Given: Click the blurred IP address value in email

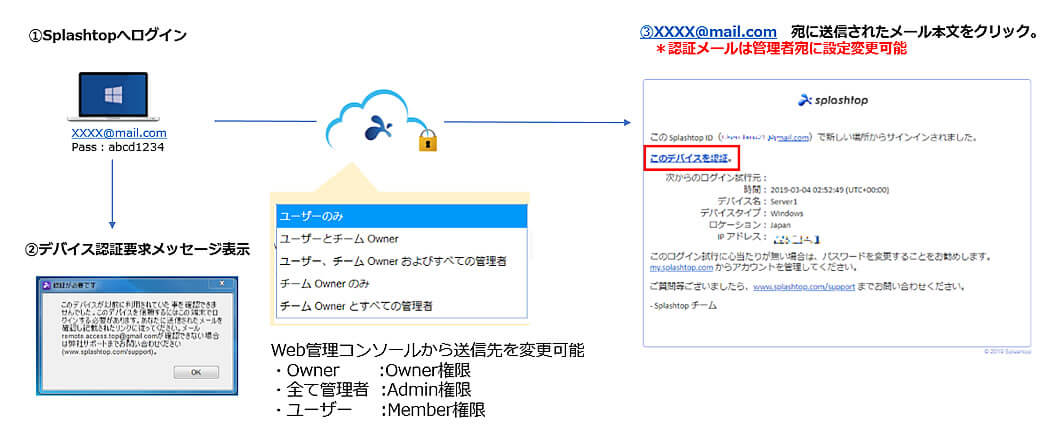Looking at the screenshot, I should pyautogui.click(x=795, y=238).
